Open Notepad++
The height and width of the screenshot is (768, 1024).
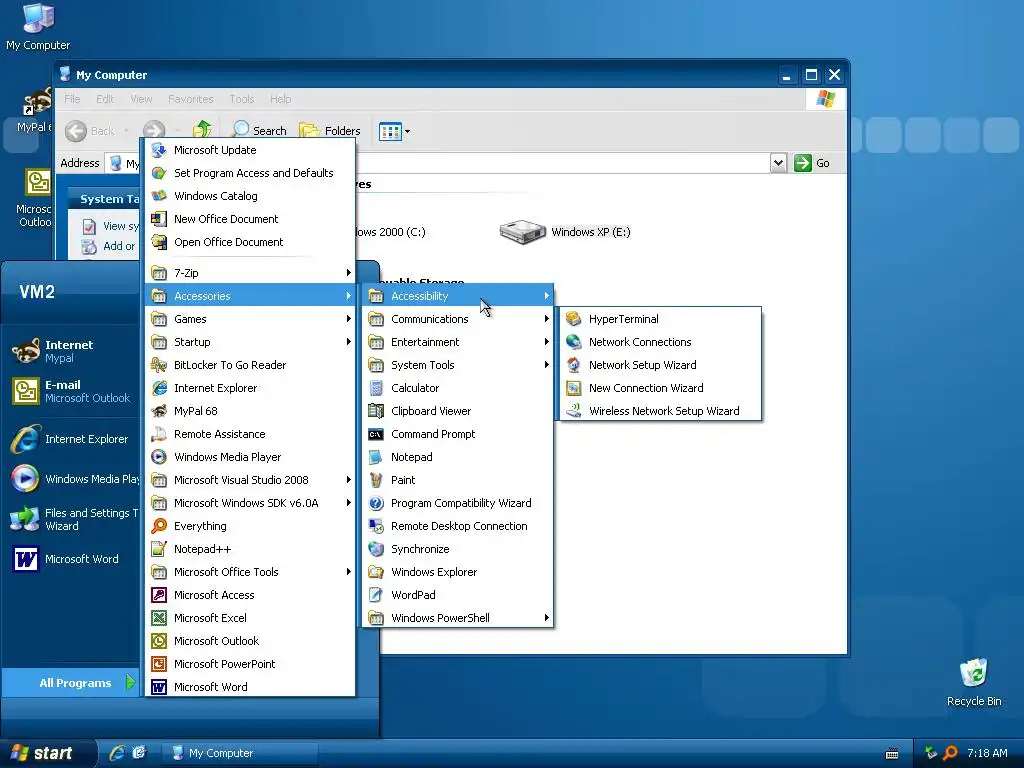coord(250,549)
